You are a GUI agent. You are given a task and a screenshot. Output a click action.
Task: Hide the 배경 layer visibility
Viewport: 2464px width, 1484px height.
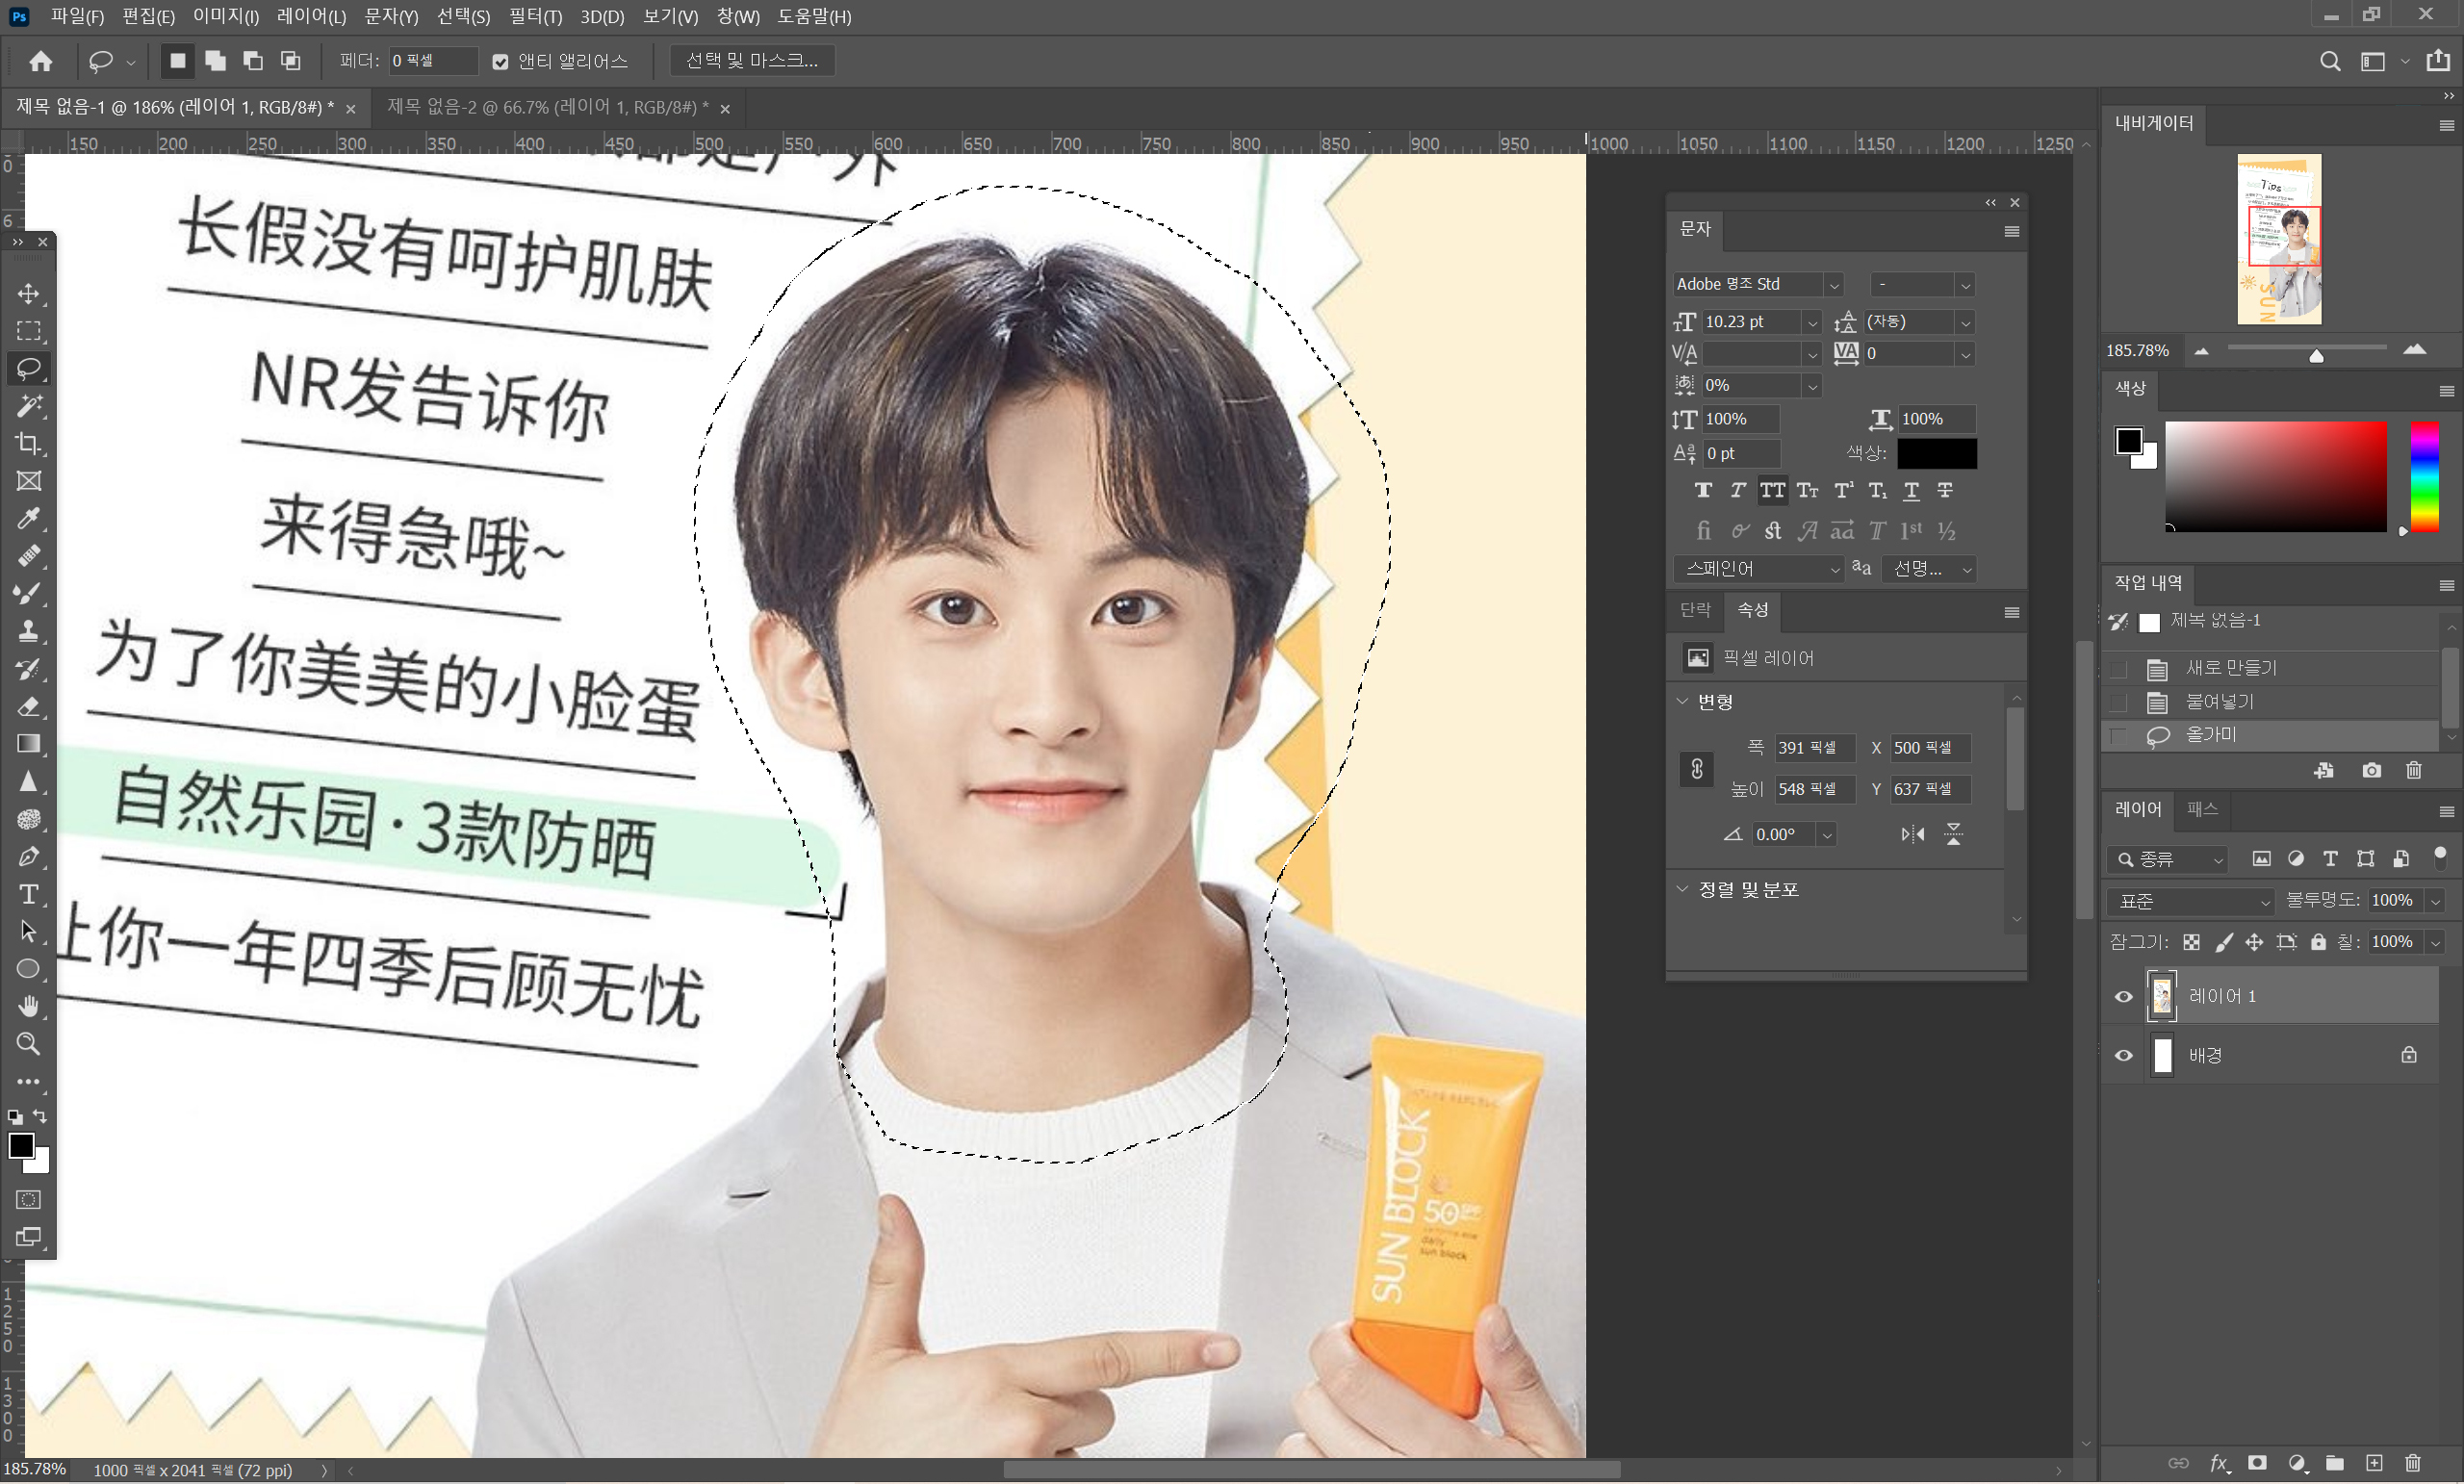(2123, 1056)
